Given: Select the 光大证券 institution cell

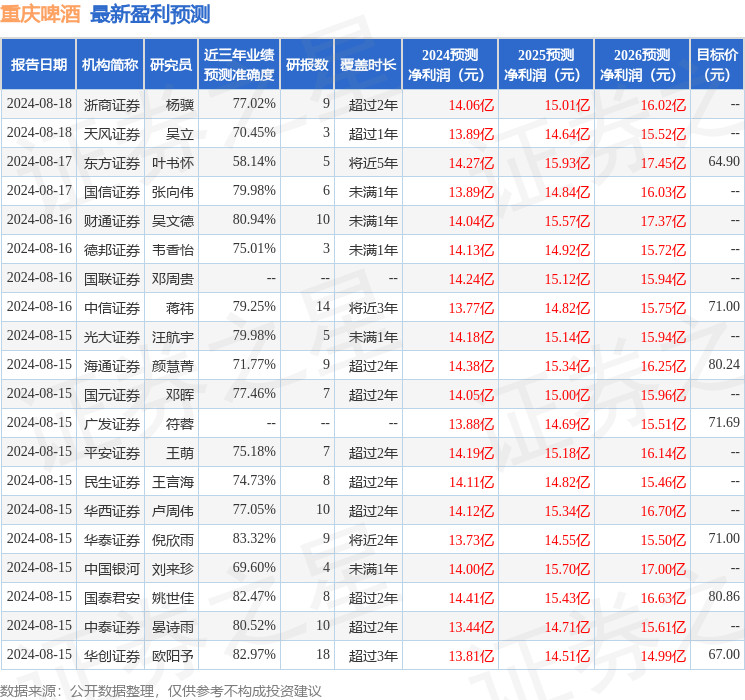Looking at the screenshot, I should (112, 337).
